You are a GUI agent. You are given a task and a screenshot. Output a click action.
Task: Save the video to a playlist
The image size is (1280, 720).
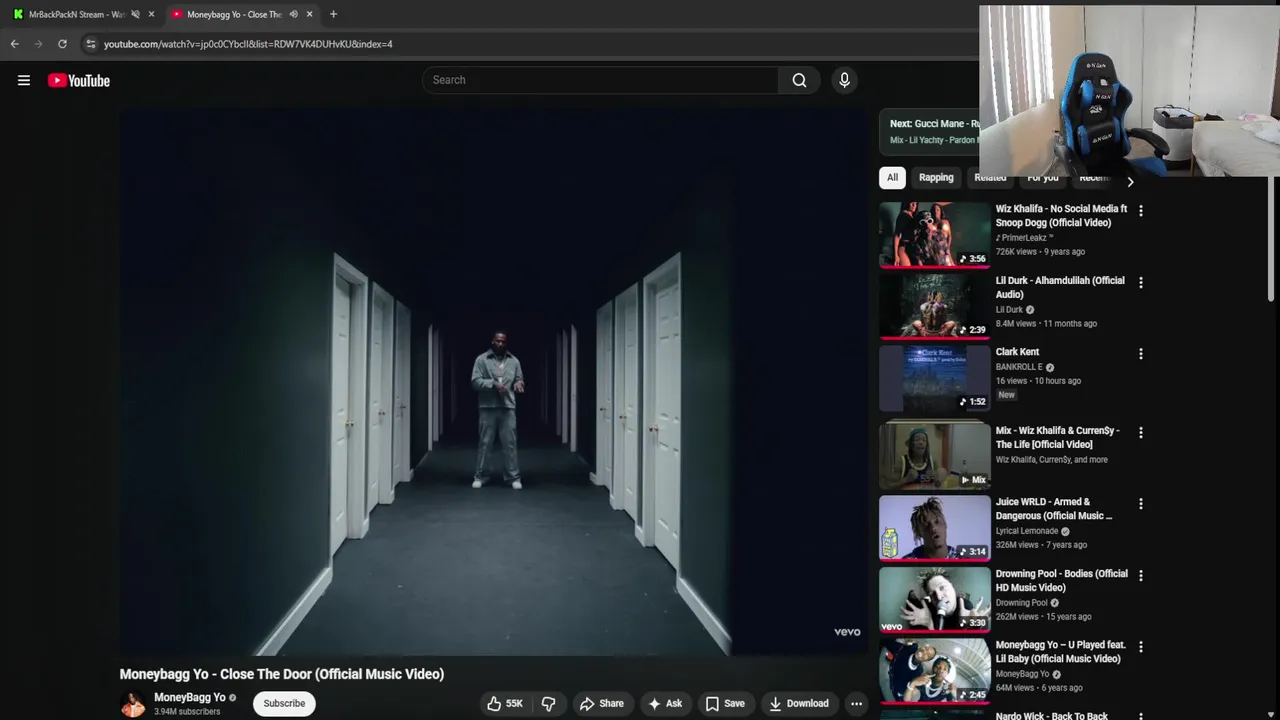725,704
